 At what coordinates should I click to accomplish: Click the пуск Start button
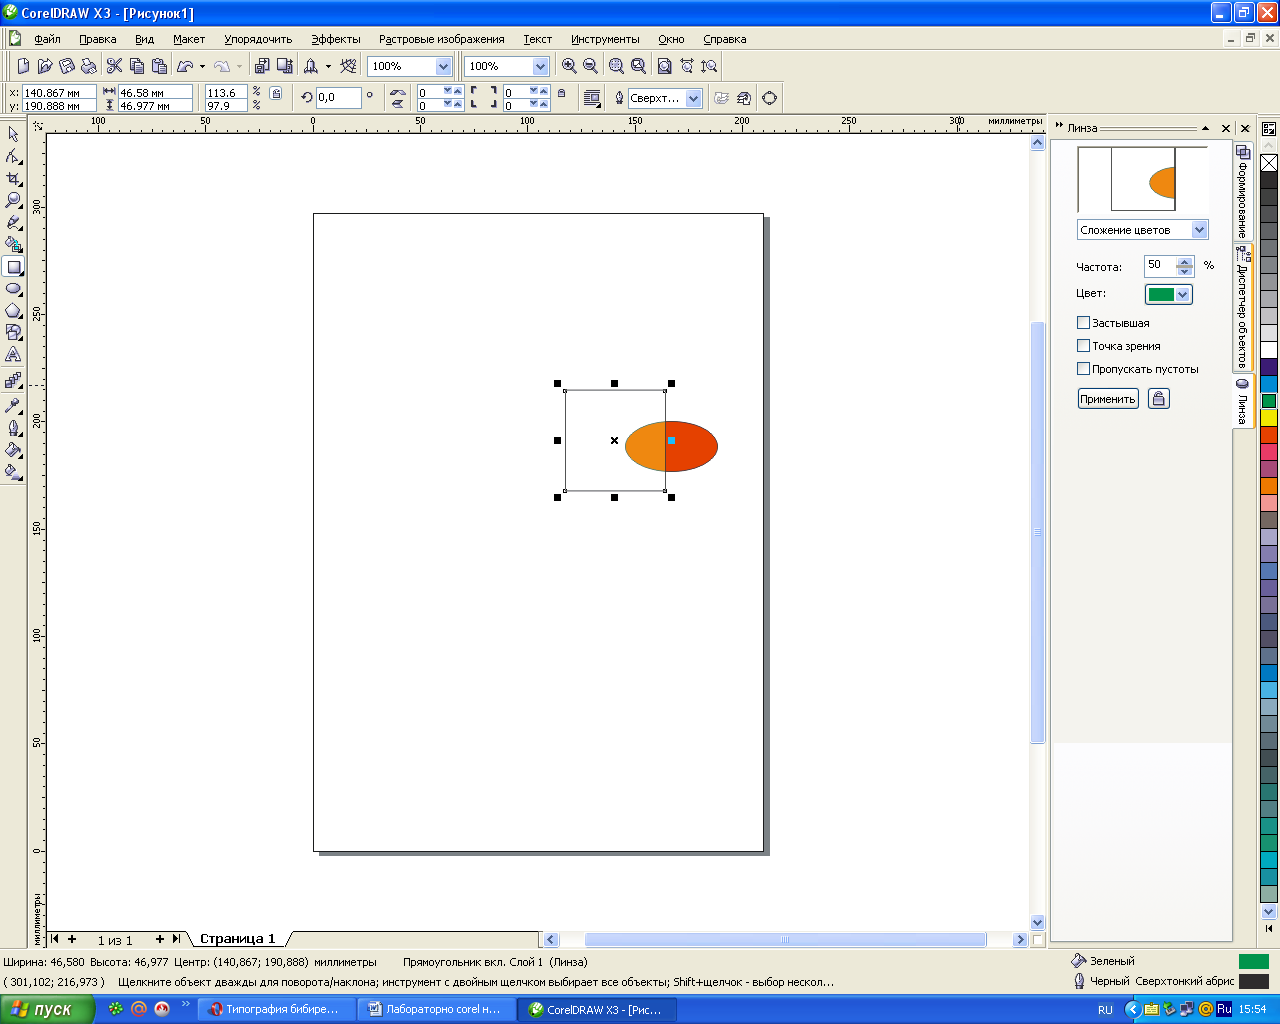tap(47, 1009)
